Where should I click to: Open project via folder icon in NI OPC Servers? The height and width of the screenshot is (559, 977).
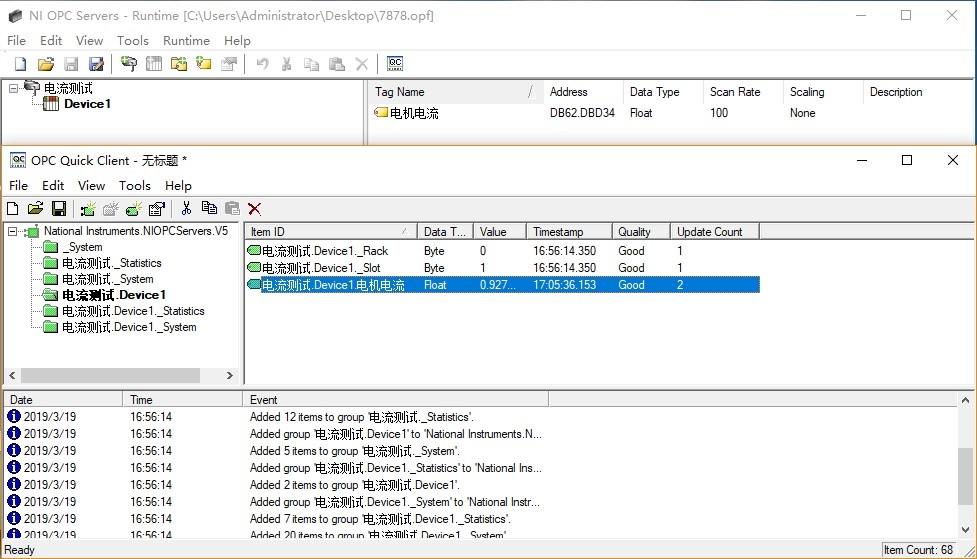pos(45,64)
